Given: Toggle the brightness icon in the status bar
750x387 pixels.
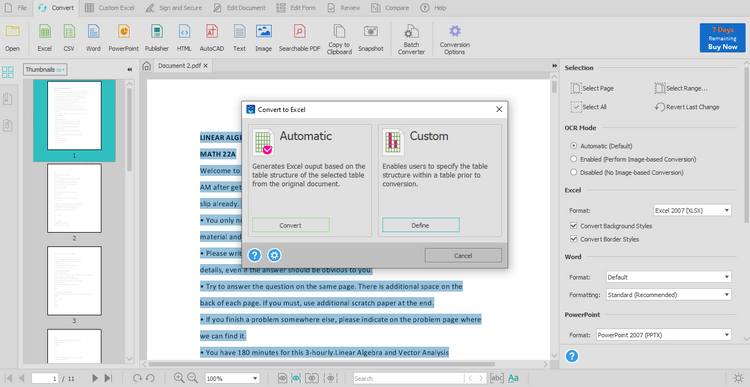Looking at the screenshot, I should point(738,378).
